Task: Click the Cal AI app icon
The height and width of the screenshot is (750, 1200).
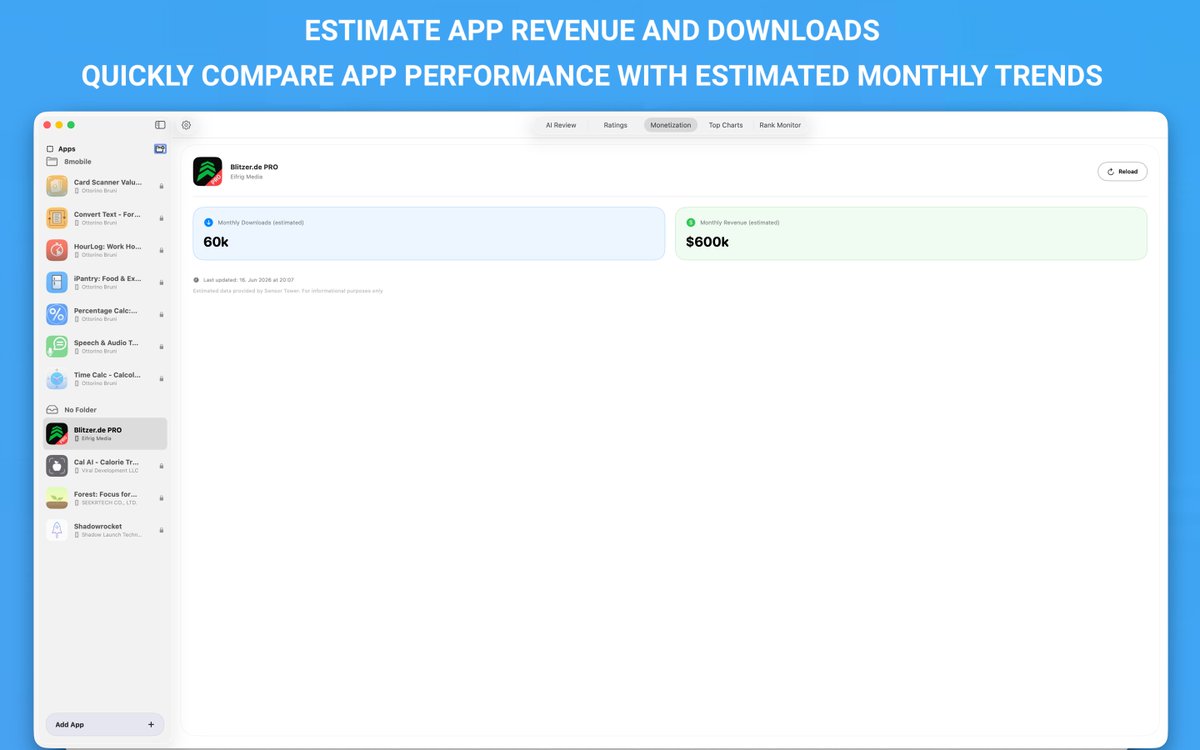Action: click(57, 466)
